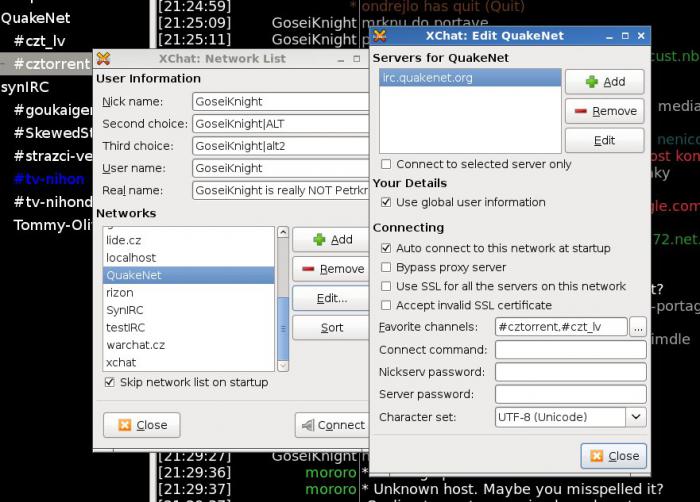The height and width of the screenshot is (502, 700).
Task: Minimize the Network List window
Action: coord(341,59)
